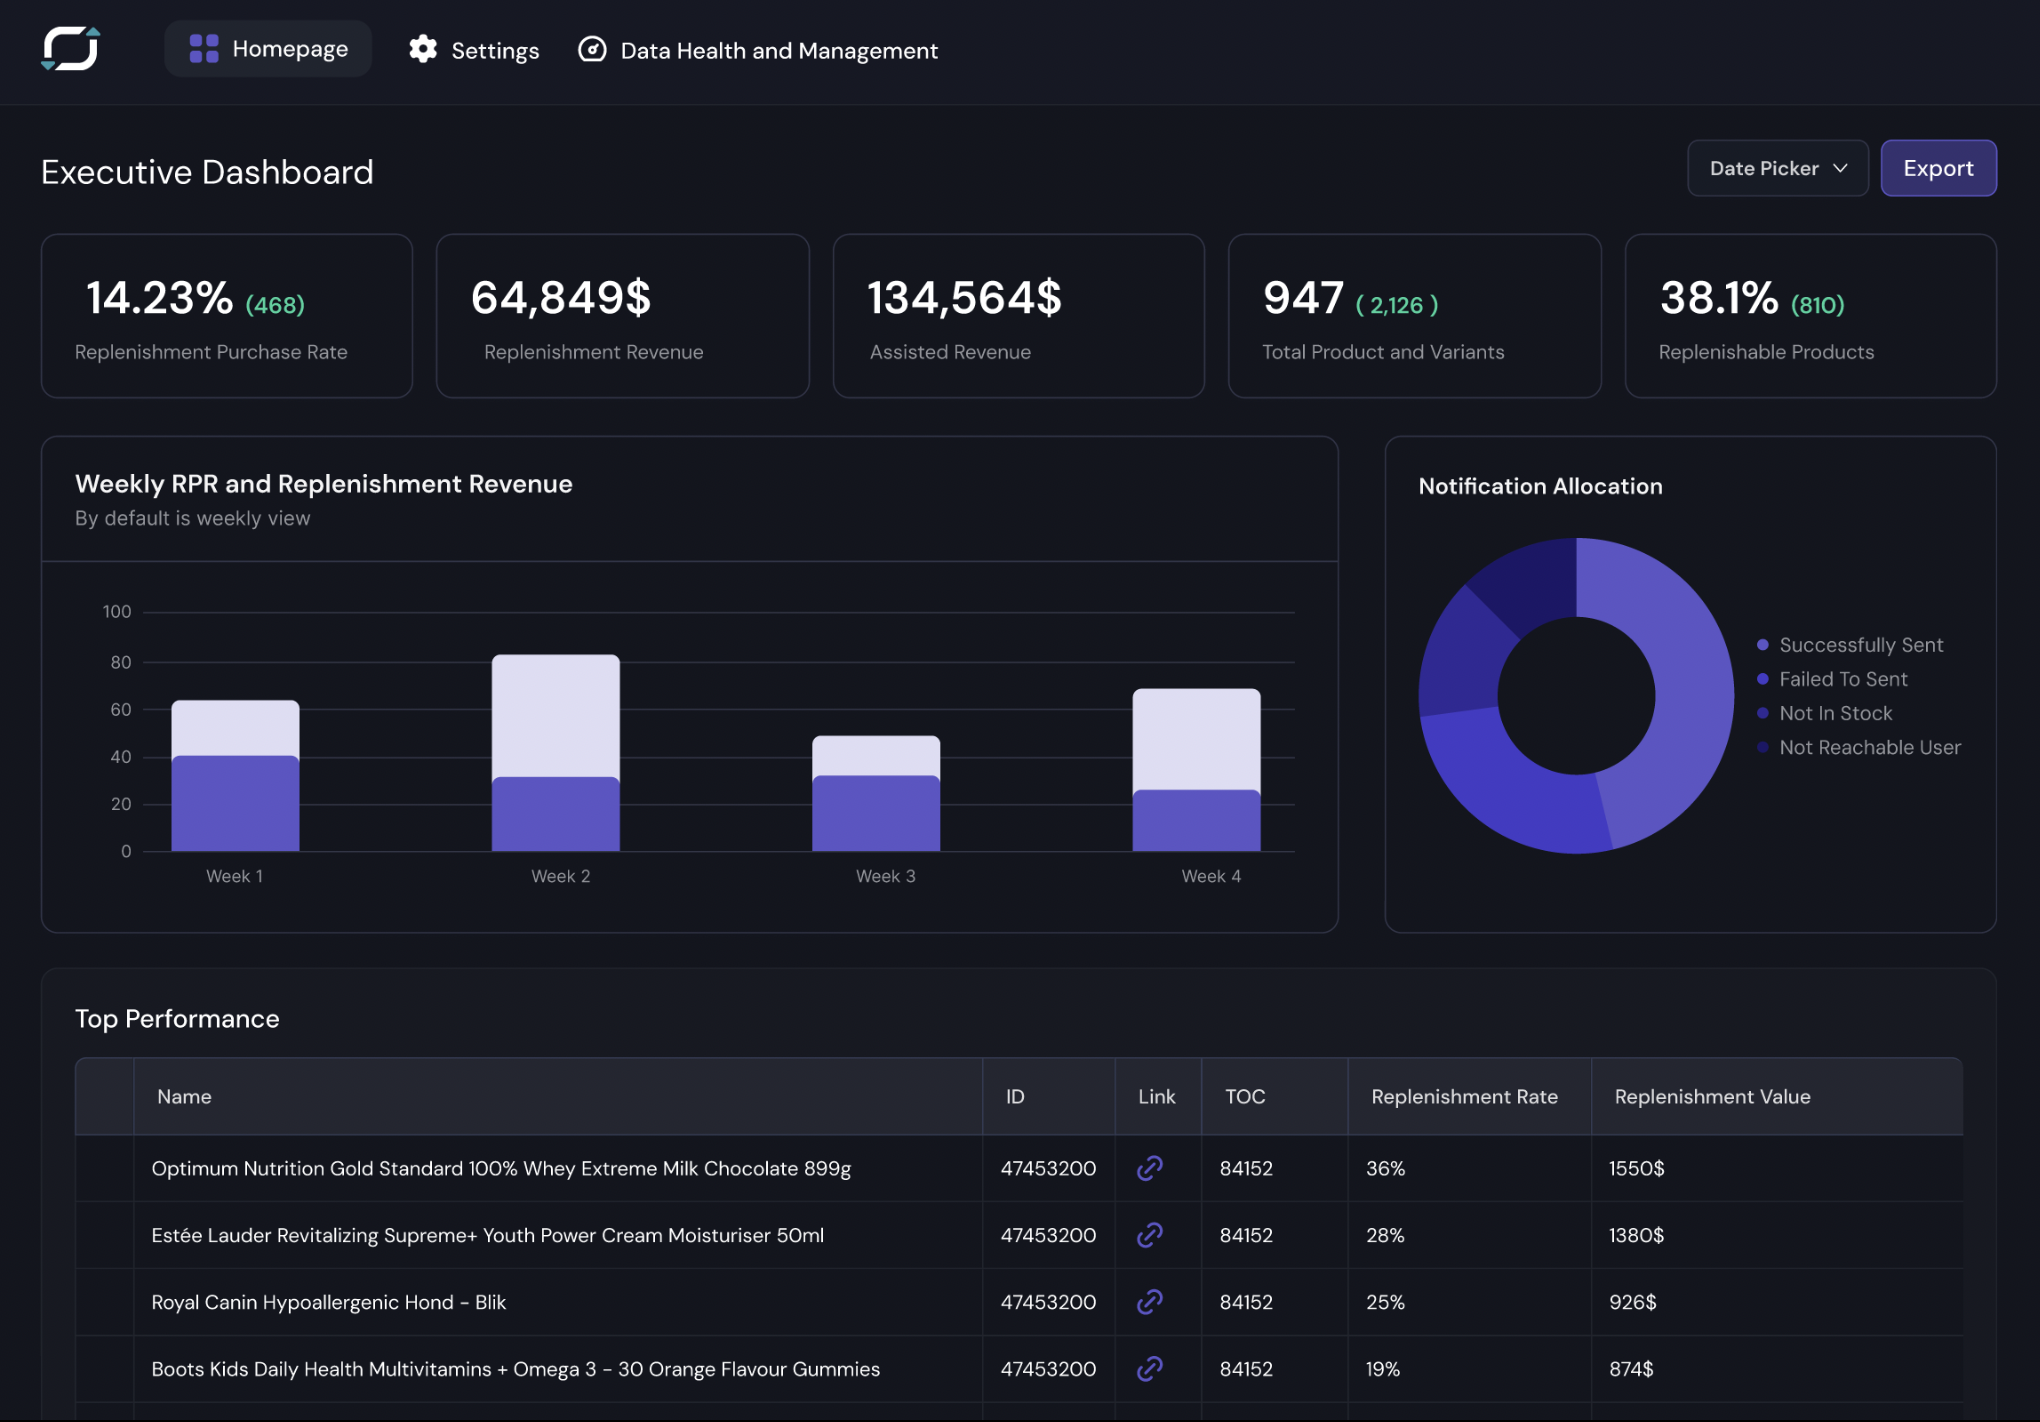
Task: Click the app logo in the top left
Action: point(70,48)
